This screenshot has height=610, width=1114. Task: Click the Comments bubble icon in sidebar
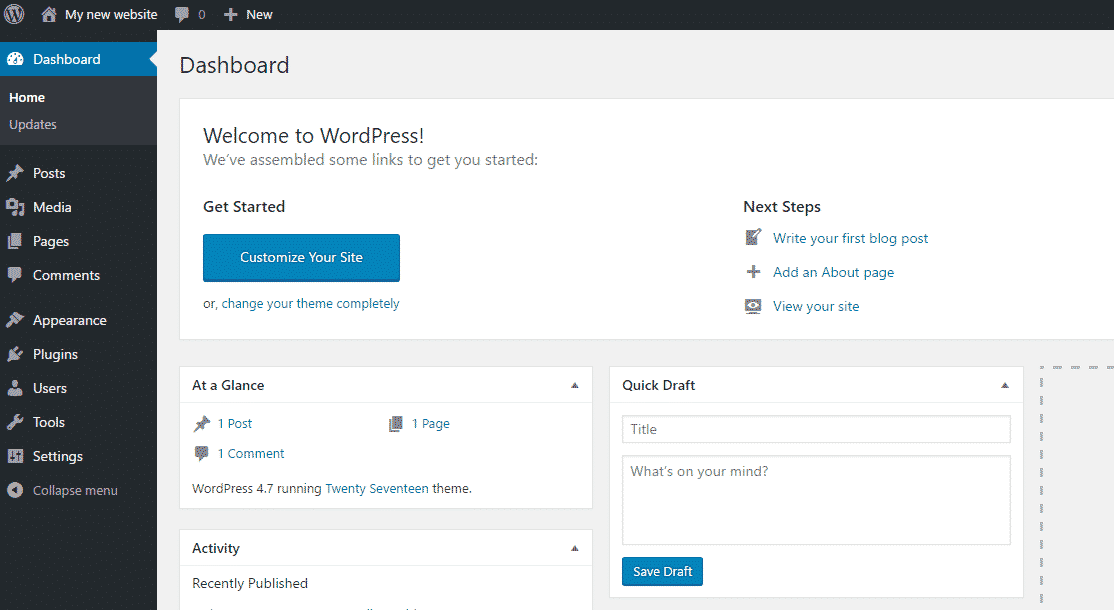tap(15, 275)
